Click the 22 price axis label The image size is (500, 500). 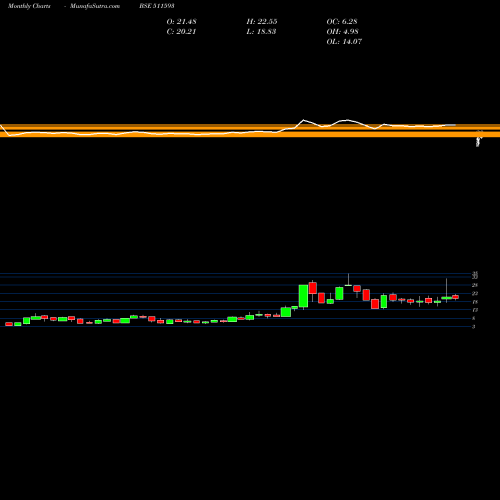click(x=475, y=294)
